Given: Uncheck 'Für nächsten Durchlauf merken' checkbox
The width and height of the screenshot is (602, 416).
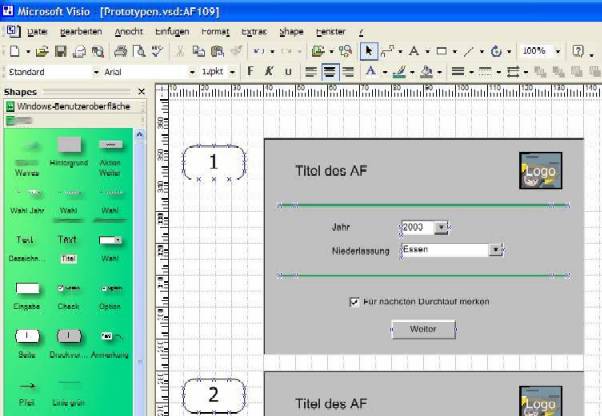Looking at the screenshot, I should click(354, 302).
